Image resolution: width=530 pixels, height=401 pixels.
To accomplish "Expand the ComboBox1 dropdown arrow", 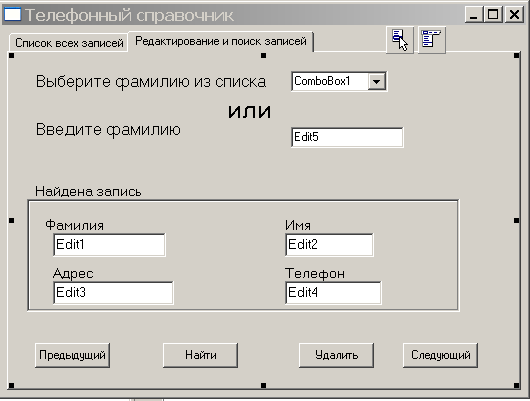I will click(377, 81).
